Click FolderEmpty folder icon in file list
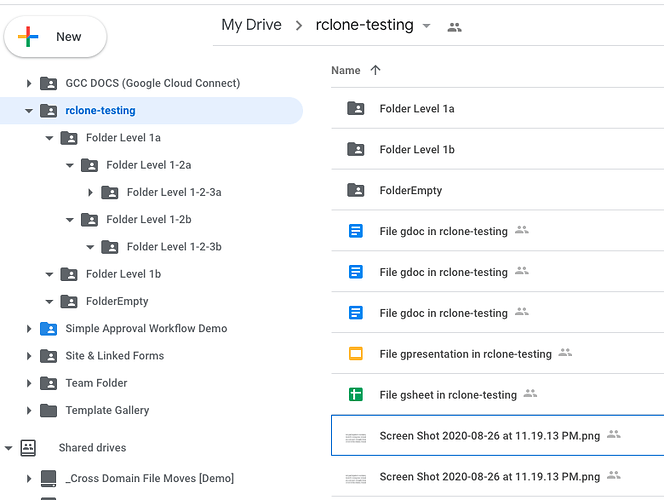Viewport: 664px width, 500px height. (x=356, y=191)
